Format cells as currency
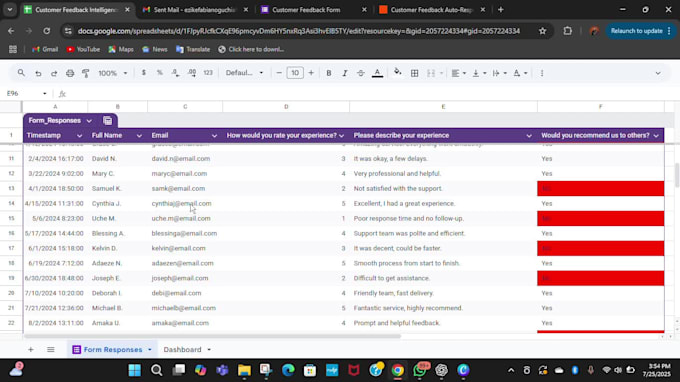Image resolution: width=680 pixels, height=382 pixels. coord(144,73)
